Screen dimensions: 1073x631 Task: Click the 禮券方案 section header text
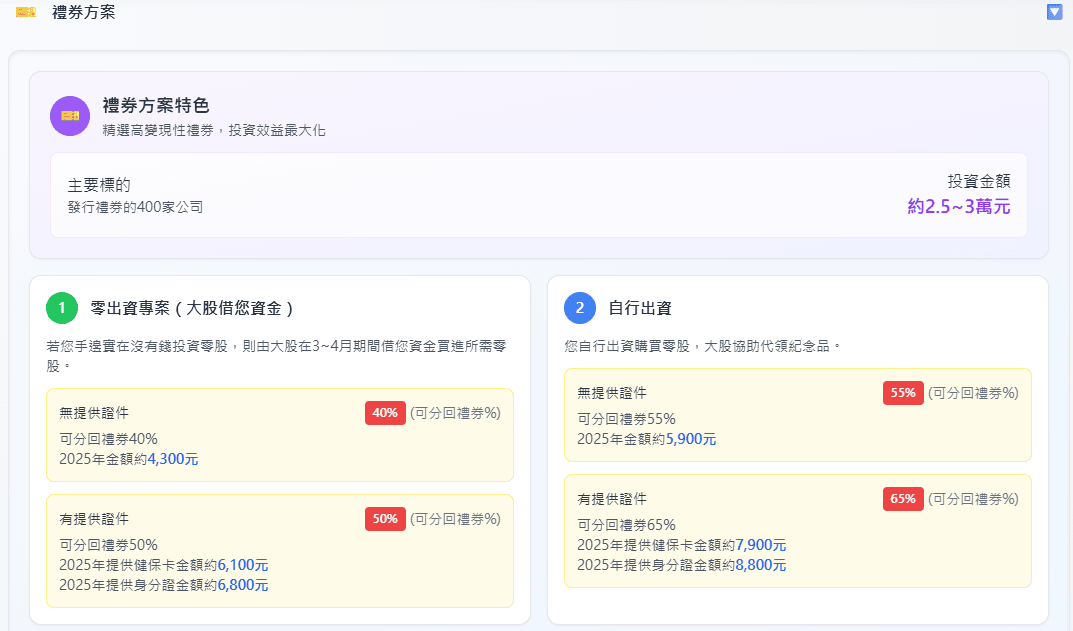pyautogui.click(x=84, y=12)
